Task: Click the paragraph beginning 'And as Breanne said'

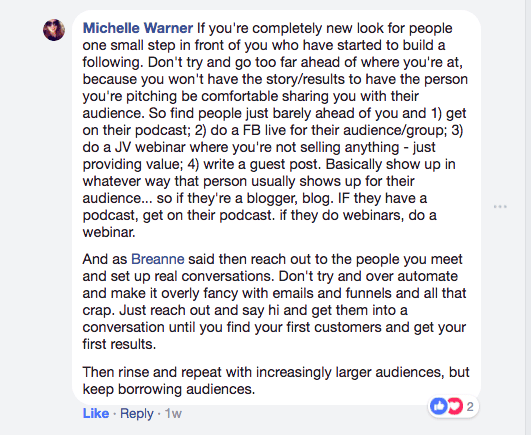Action: (x=276, y=302)
